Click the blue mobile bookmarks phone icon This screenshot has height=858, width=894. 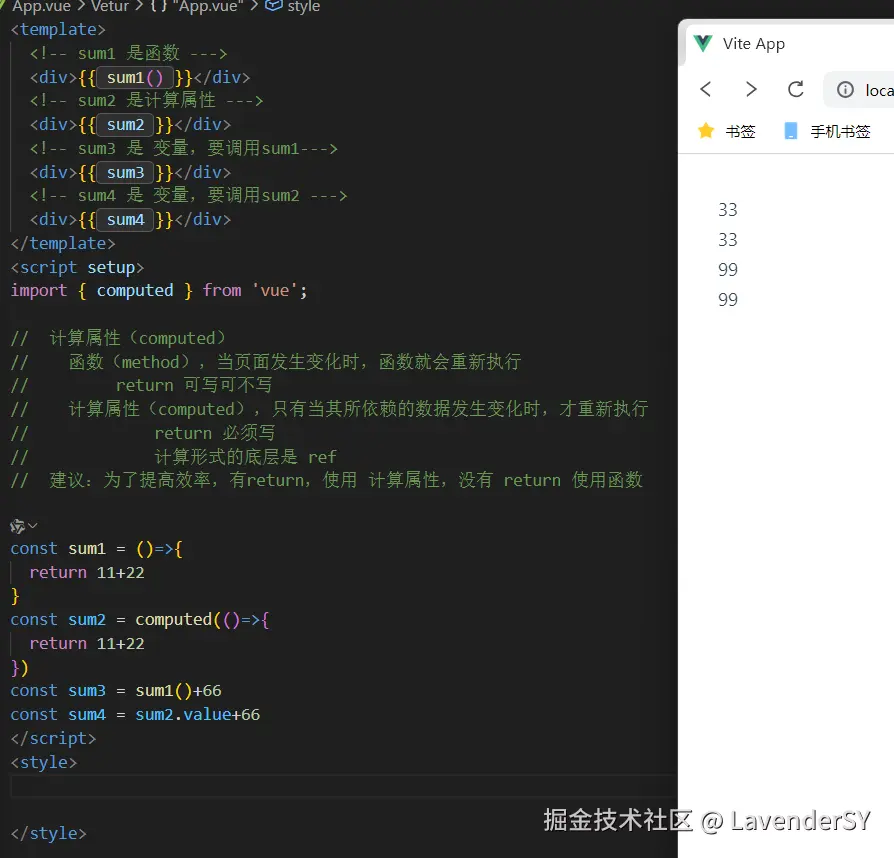pyautogui.click(x=791, y=131)
